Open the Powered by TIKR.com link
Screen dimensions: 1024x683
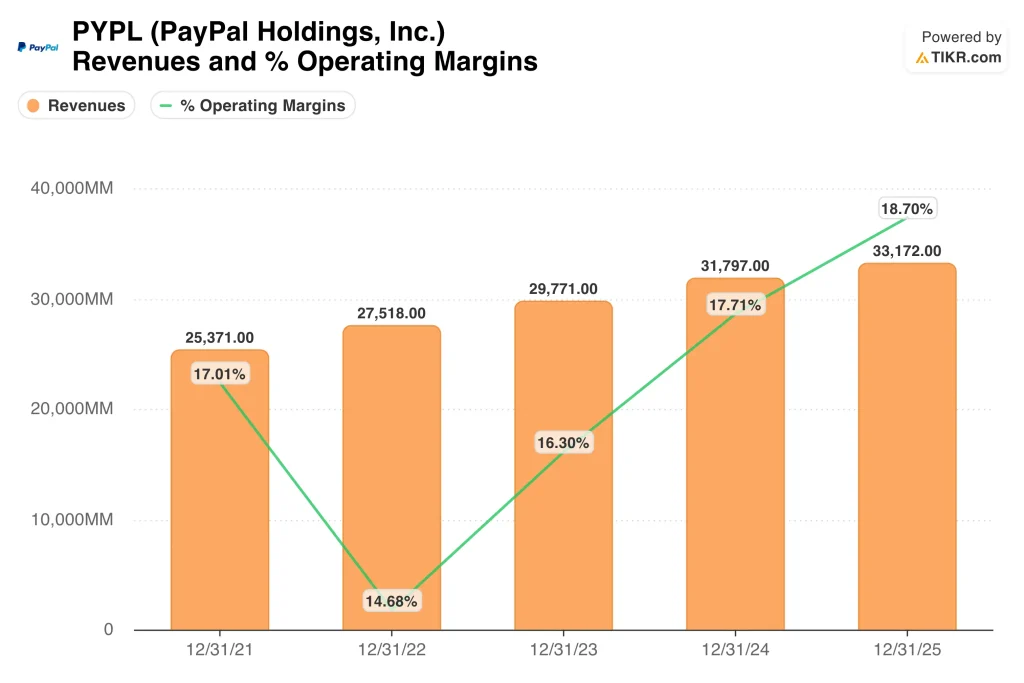pos(957,48)
